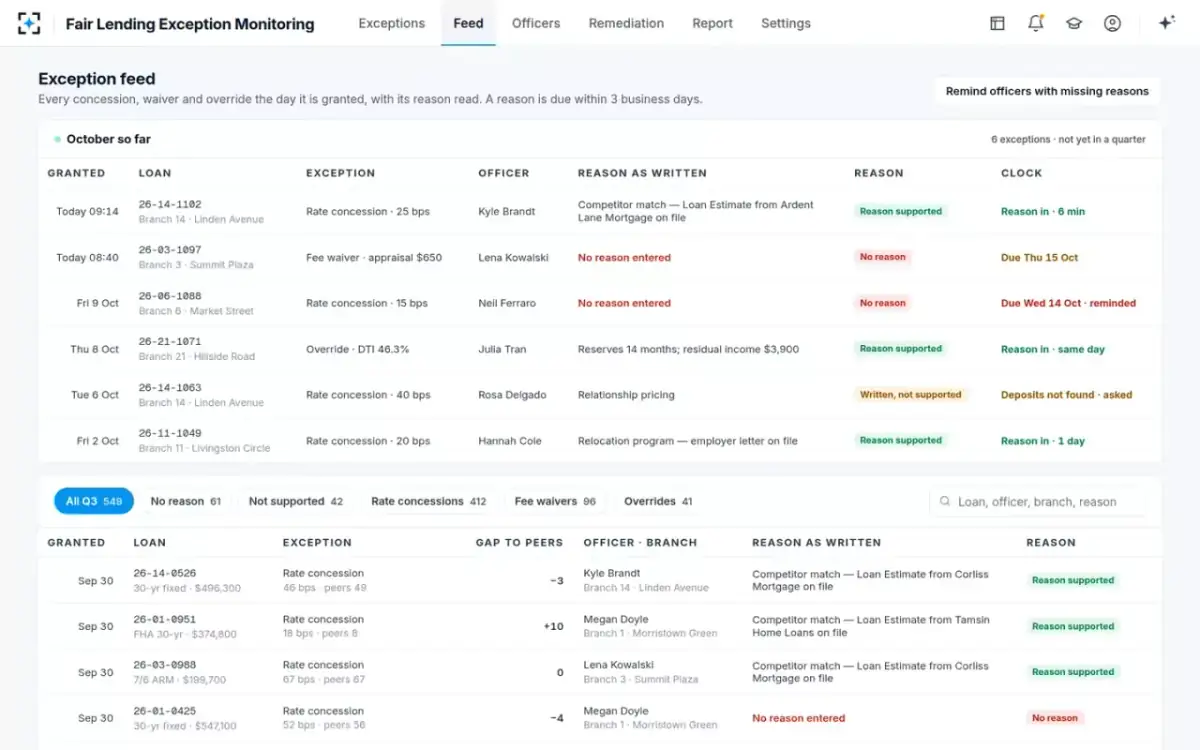Screen dimensions: 1200x750
Task: Open loan 26-11-1049
Action: point(169,433)
